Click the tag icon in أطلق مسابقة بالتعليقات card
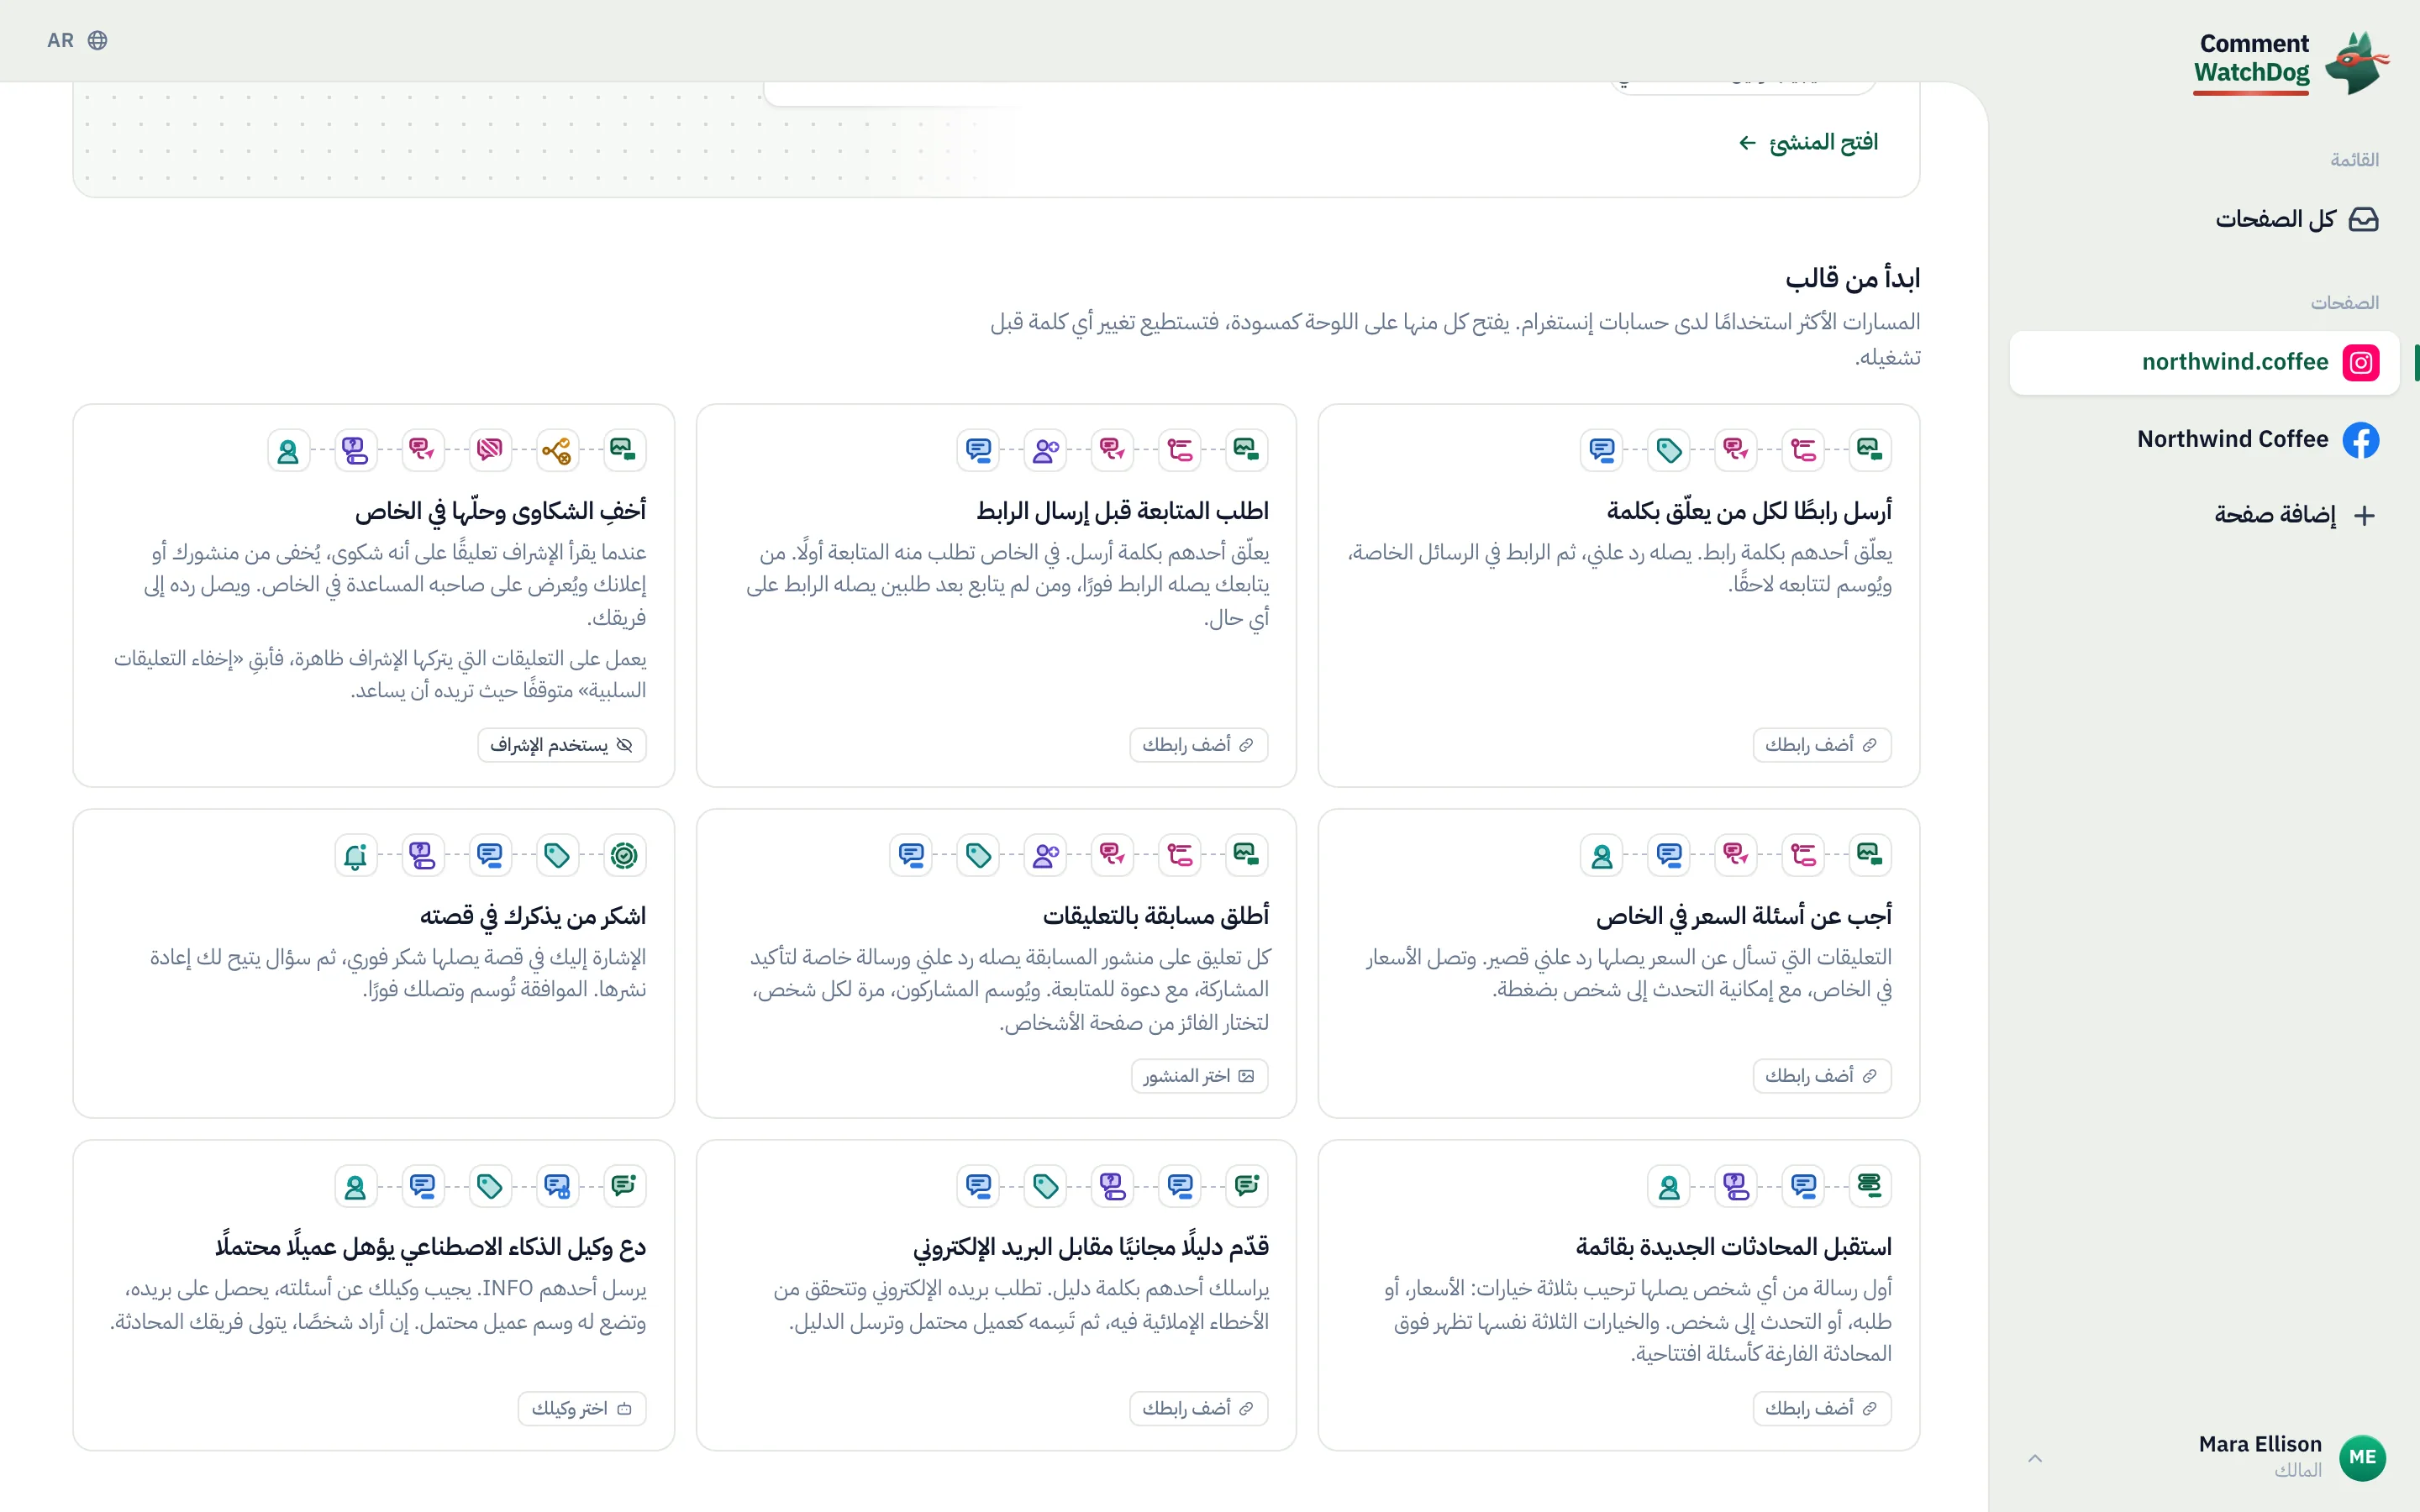The height and width of the screenshot is (1512, 2420). [x=978, y=855]
